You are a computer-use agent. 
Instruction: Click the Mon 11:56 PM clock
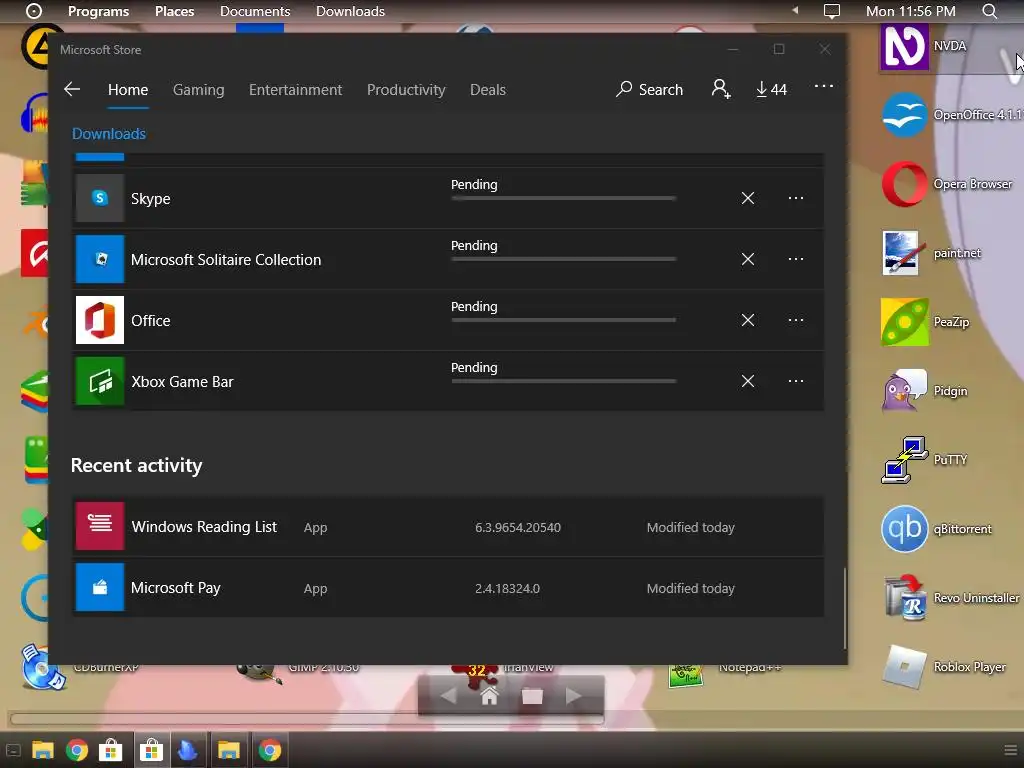910,11
